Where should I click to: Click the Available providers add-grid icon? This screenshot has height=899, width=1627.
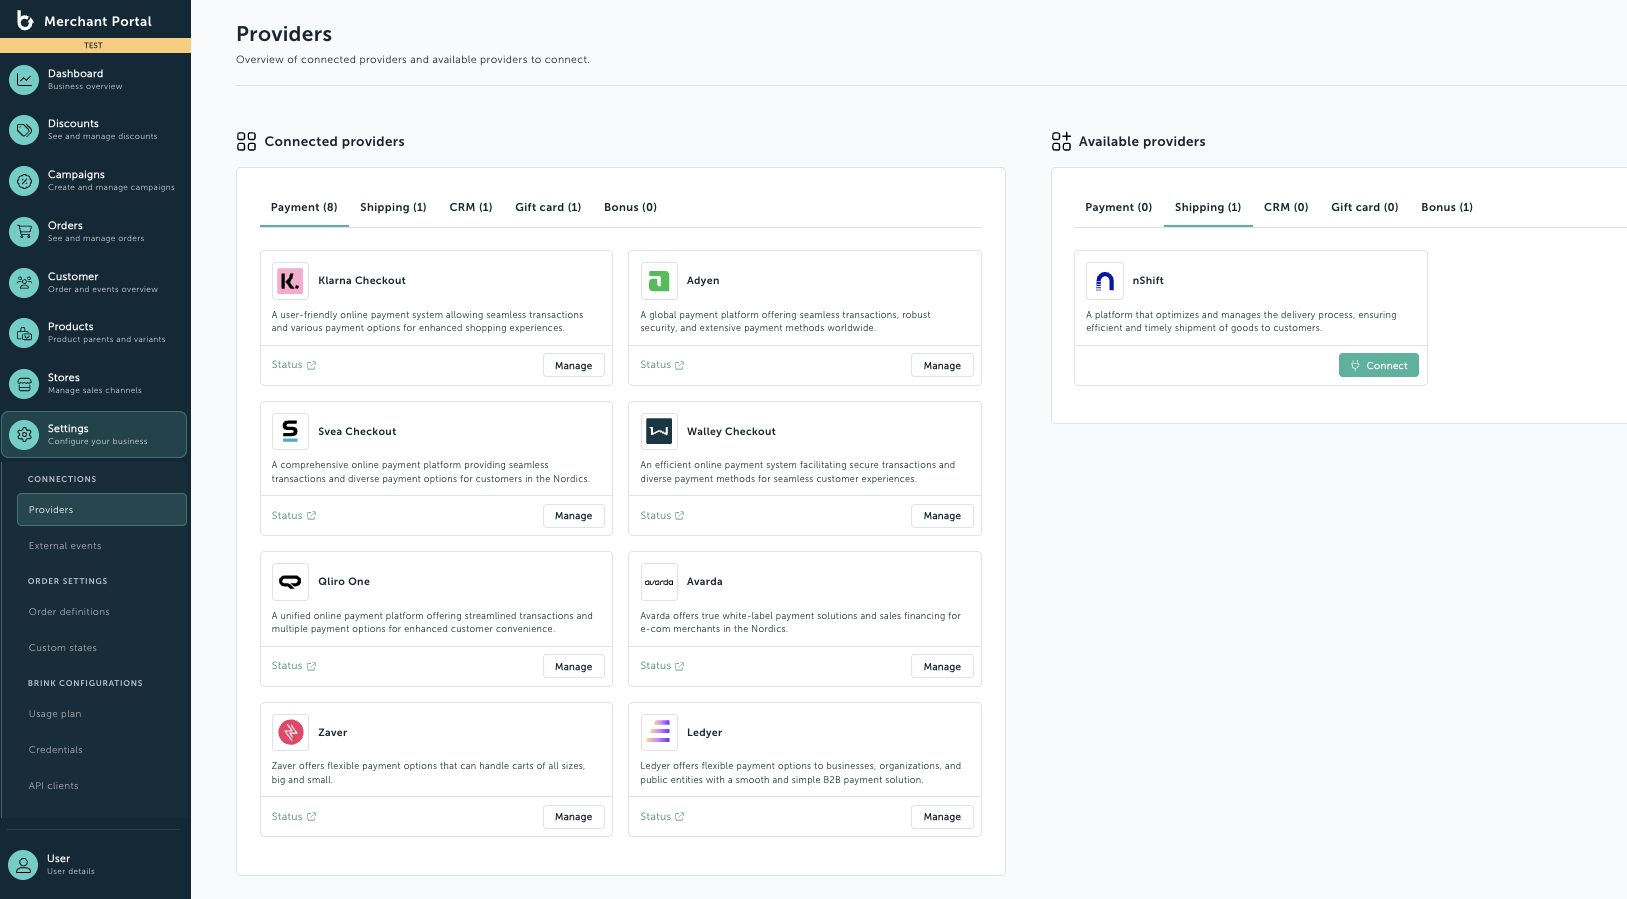(x=1061, y=142)
